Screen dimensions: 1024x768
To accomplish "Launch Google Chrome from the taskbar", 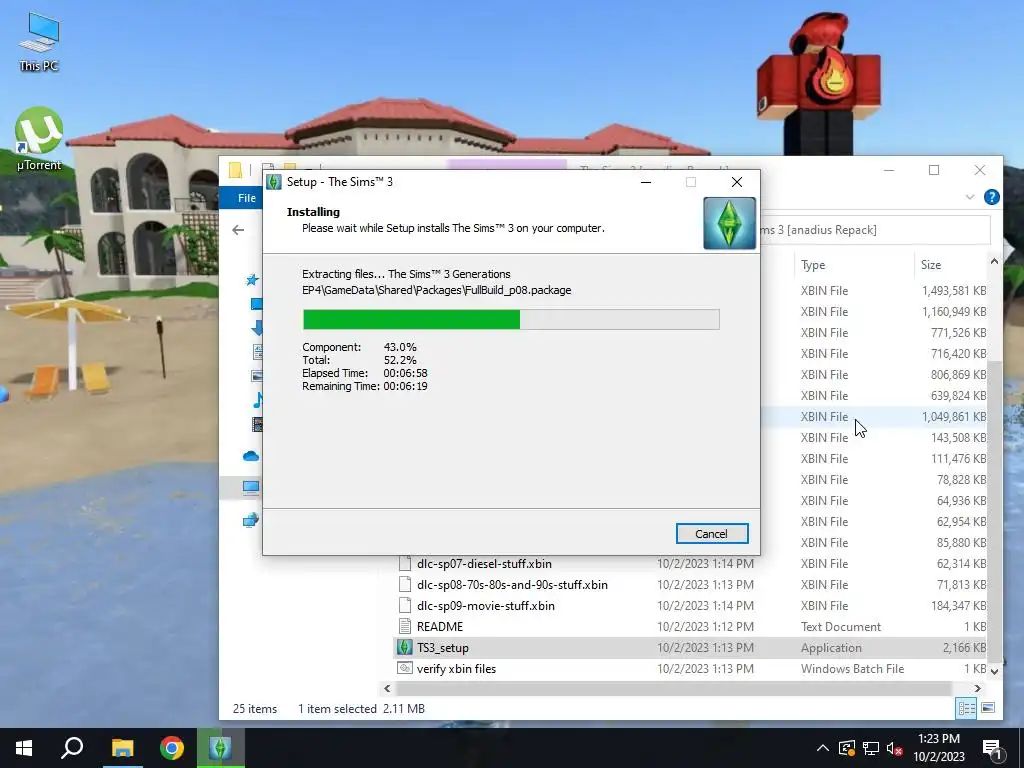I will pos(172,748).
